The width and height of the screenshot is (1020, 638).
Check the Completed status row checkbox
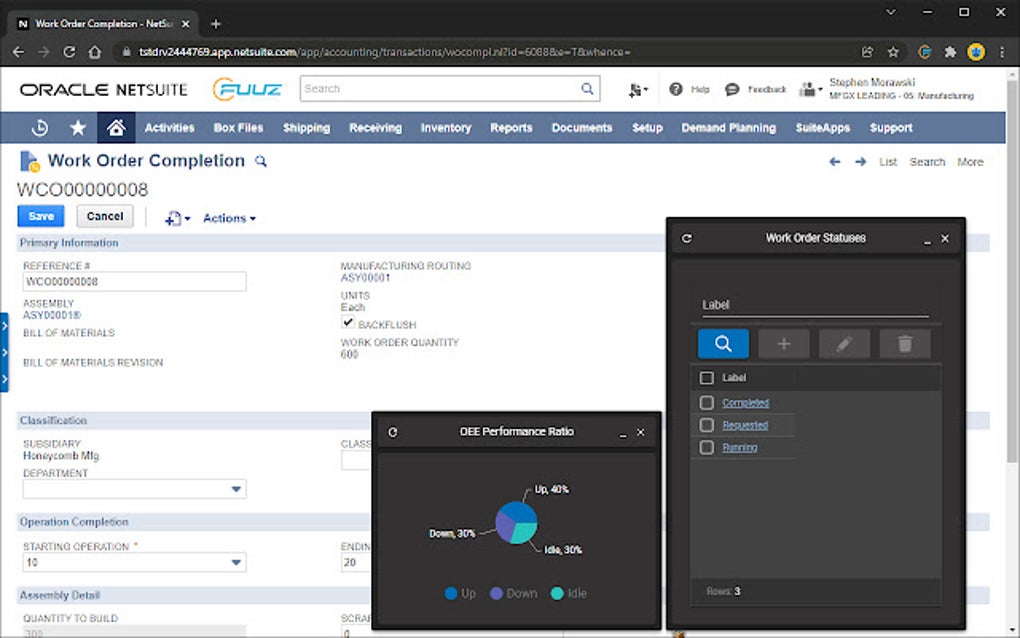coord(707,403)
